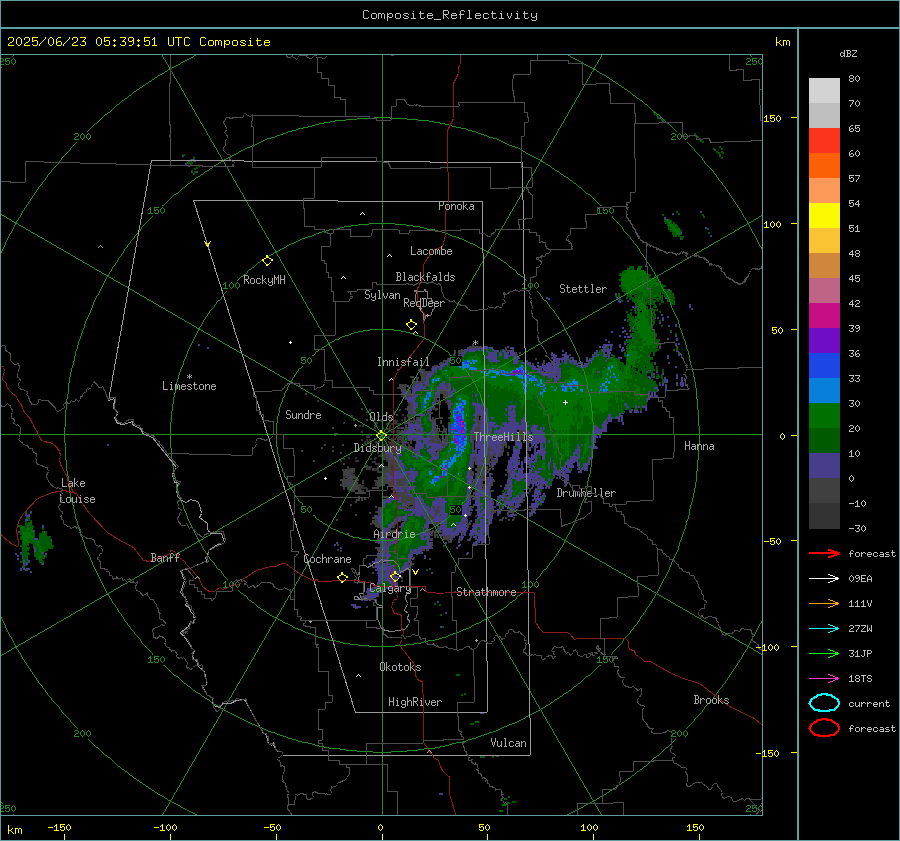Click the dBZ legend heading
The width and height of the screenshot is (900, 841).
point(848,54)
